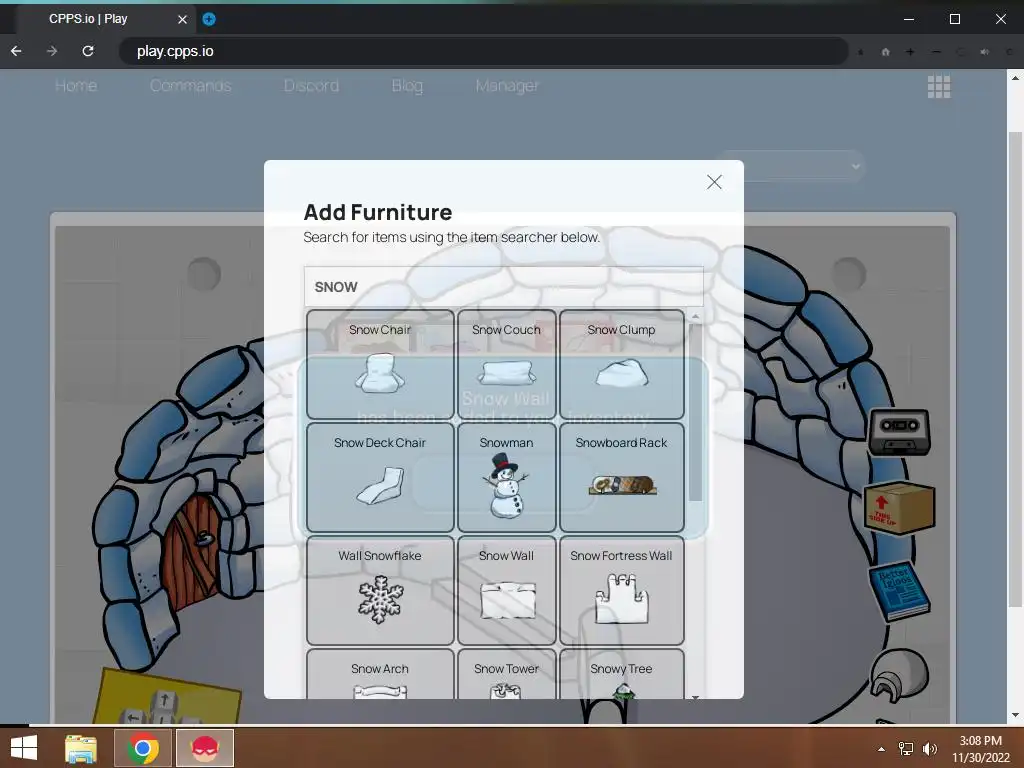This screenshot has width=1024, height=768.
Task: Reload the play.cpps.io page
Action: pos(88,51)
